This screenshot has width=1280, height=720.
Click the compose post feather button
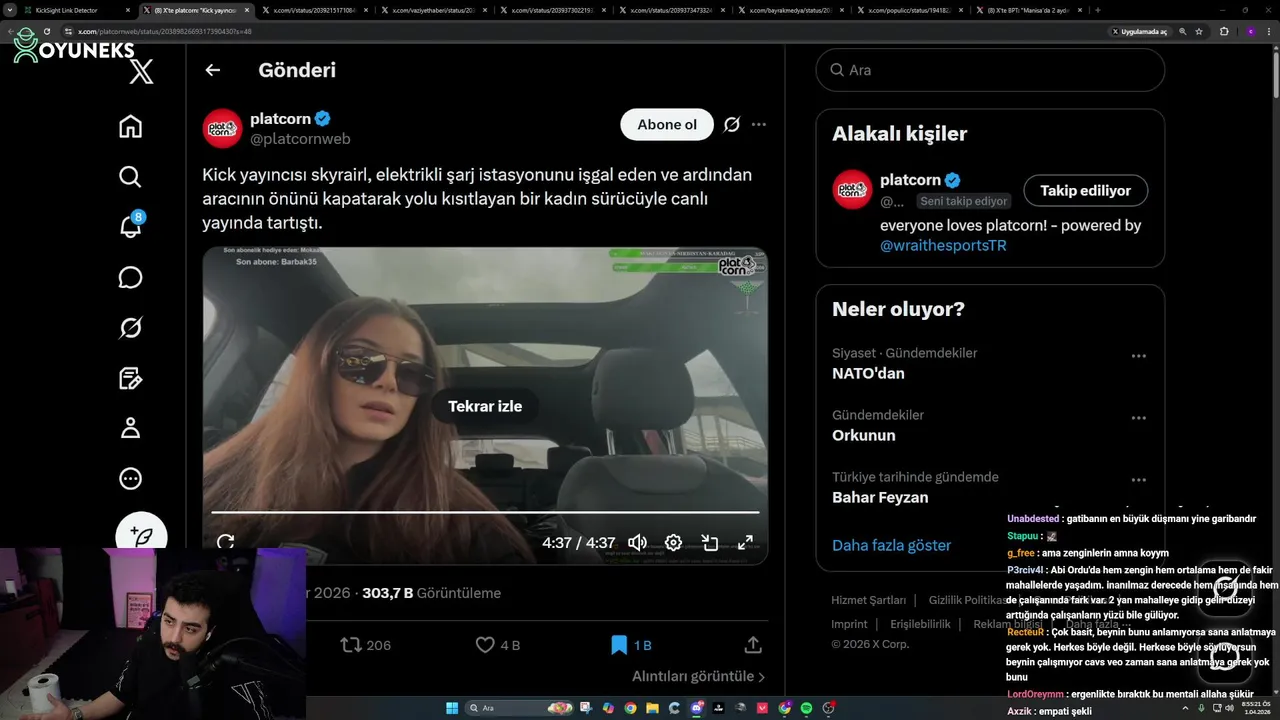click(x=141, y=535)
